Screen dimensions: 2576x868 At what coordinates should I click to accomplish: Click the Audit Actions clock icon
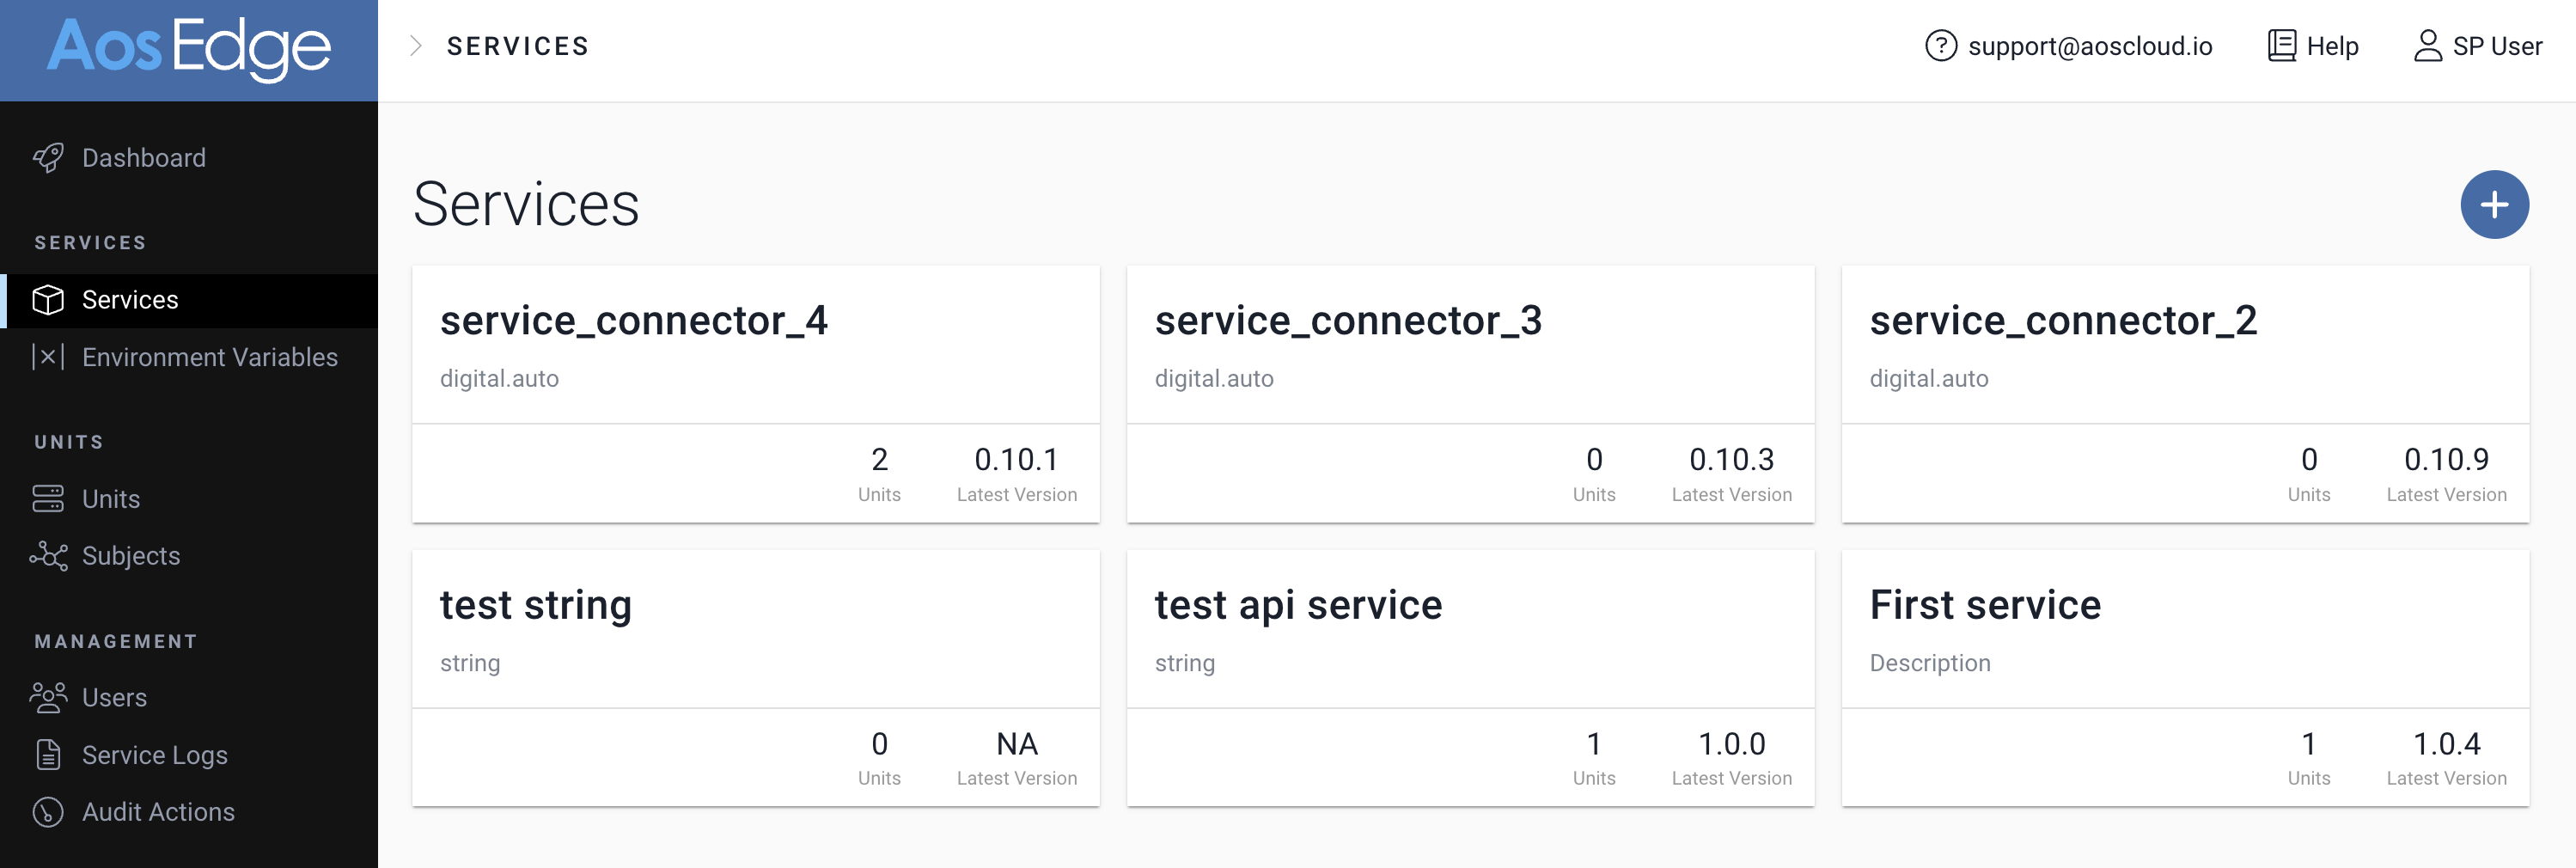coord(48,812)
